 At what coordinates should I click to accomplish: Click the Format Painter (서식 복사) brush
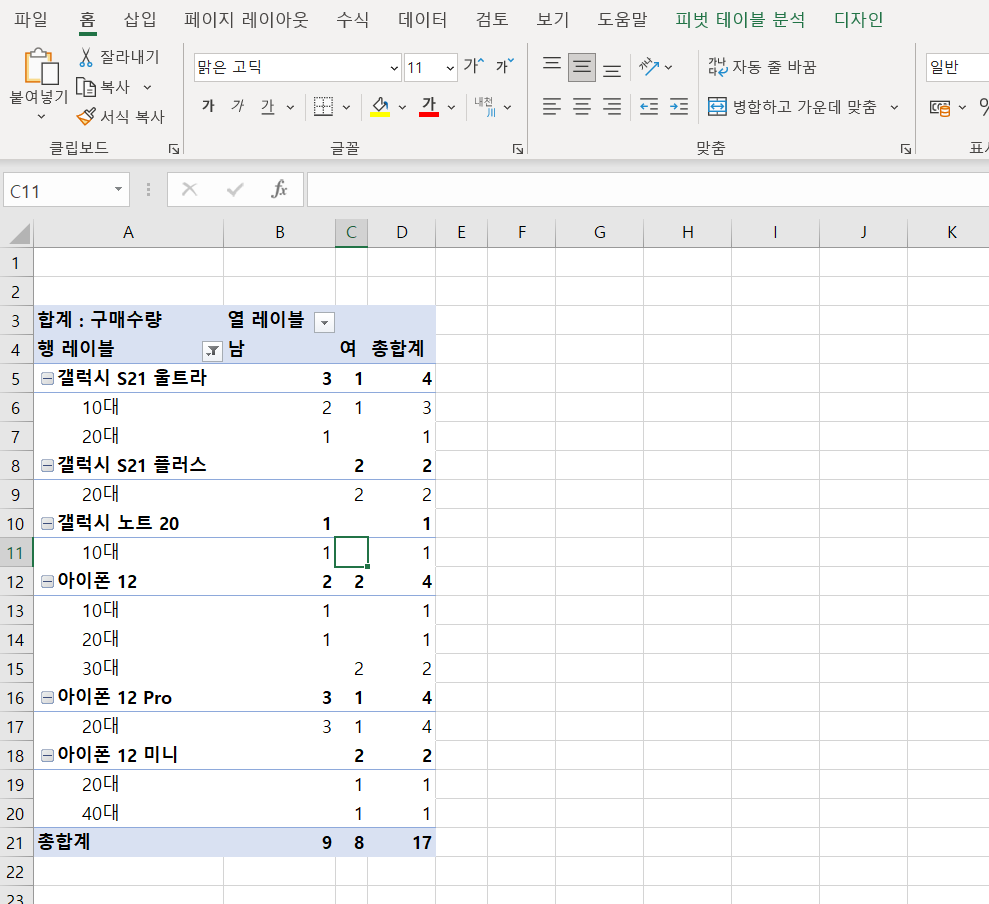click(86, 116)
